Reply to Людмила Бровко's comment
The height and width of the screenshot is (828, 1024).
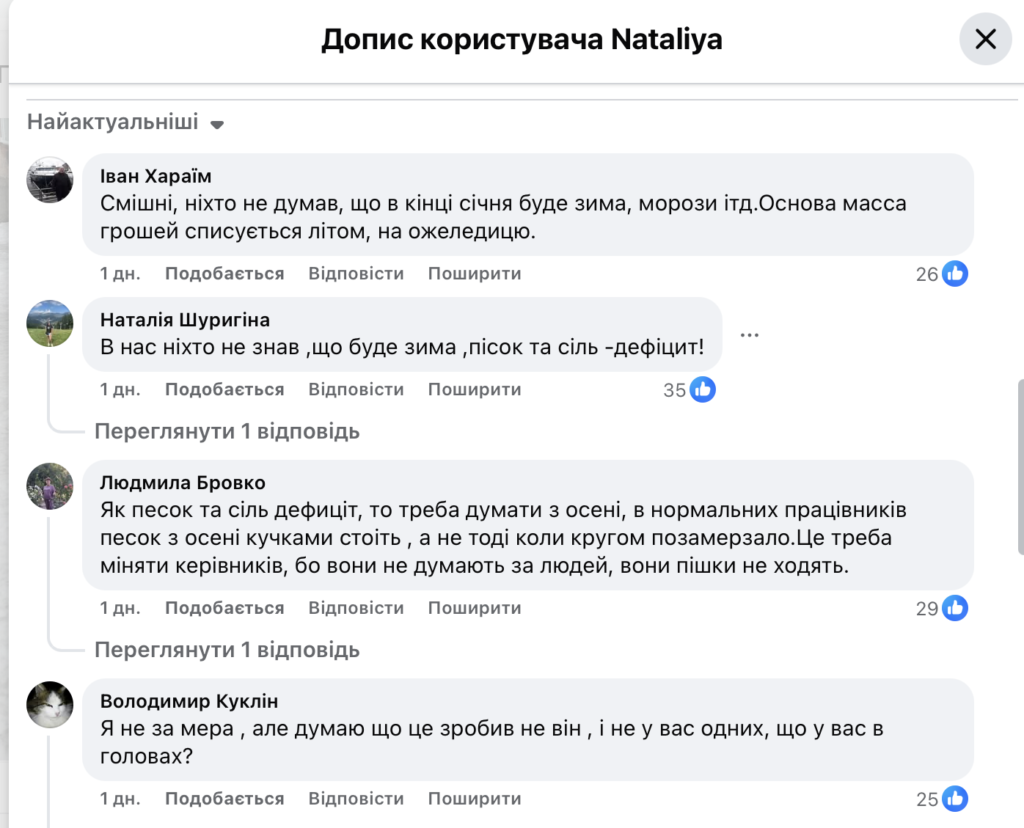[x=356, y=608]
